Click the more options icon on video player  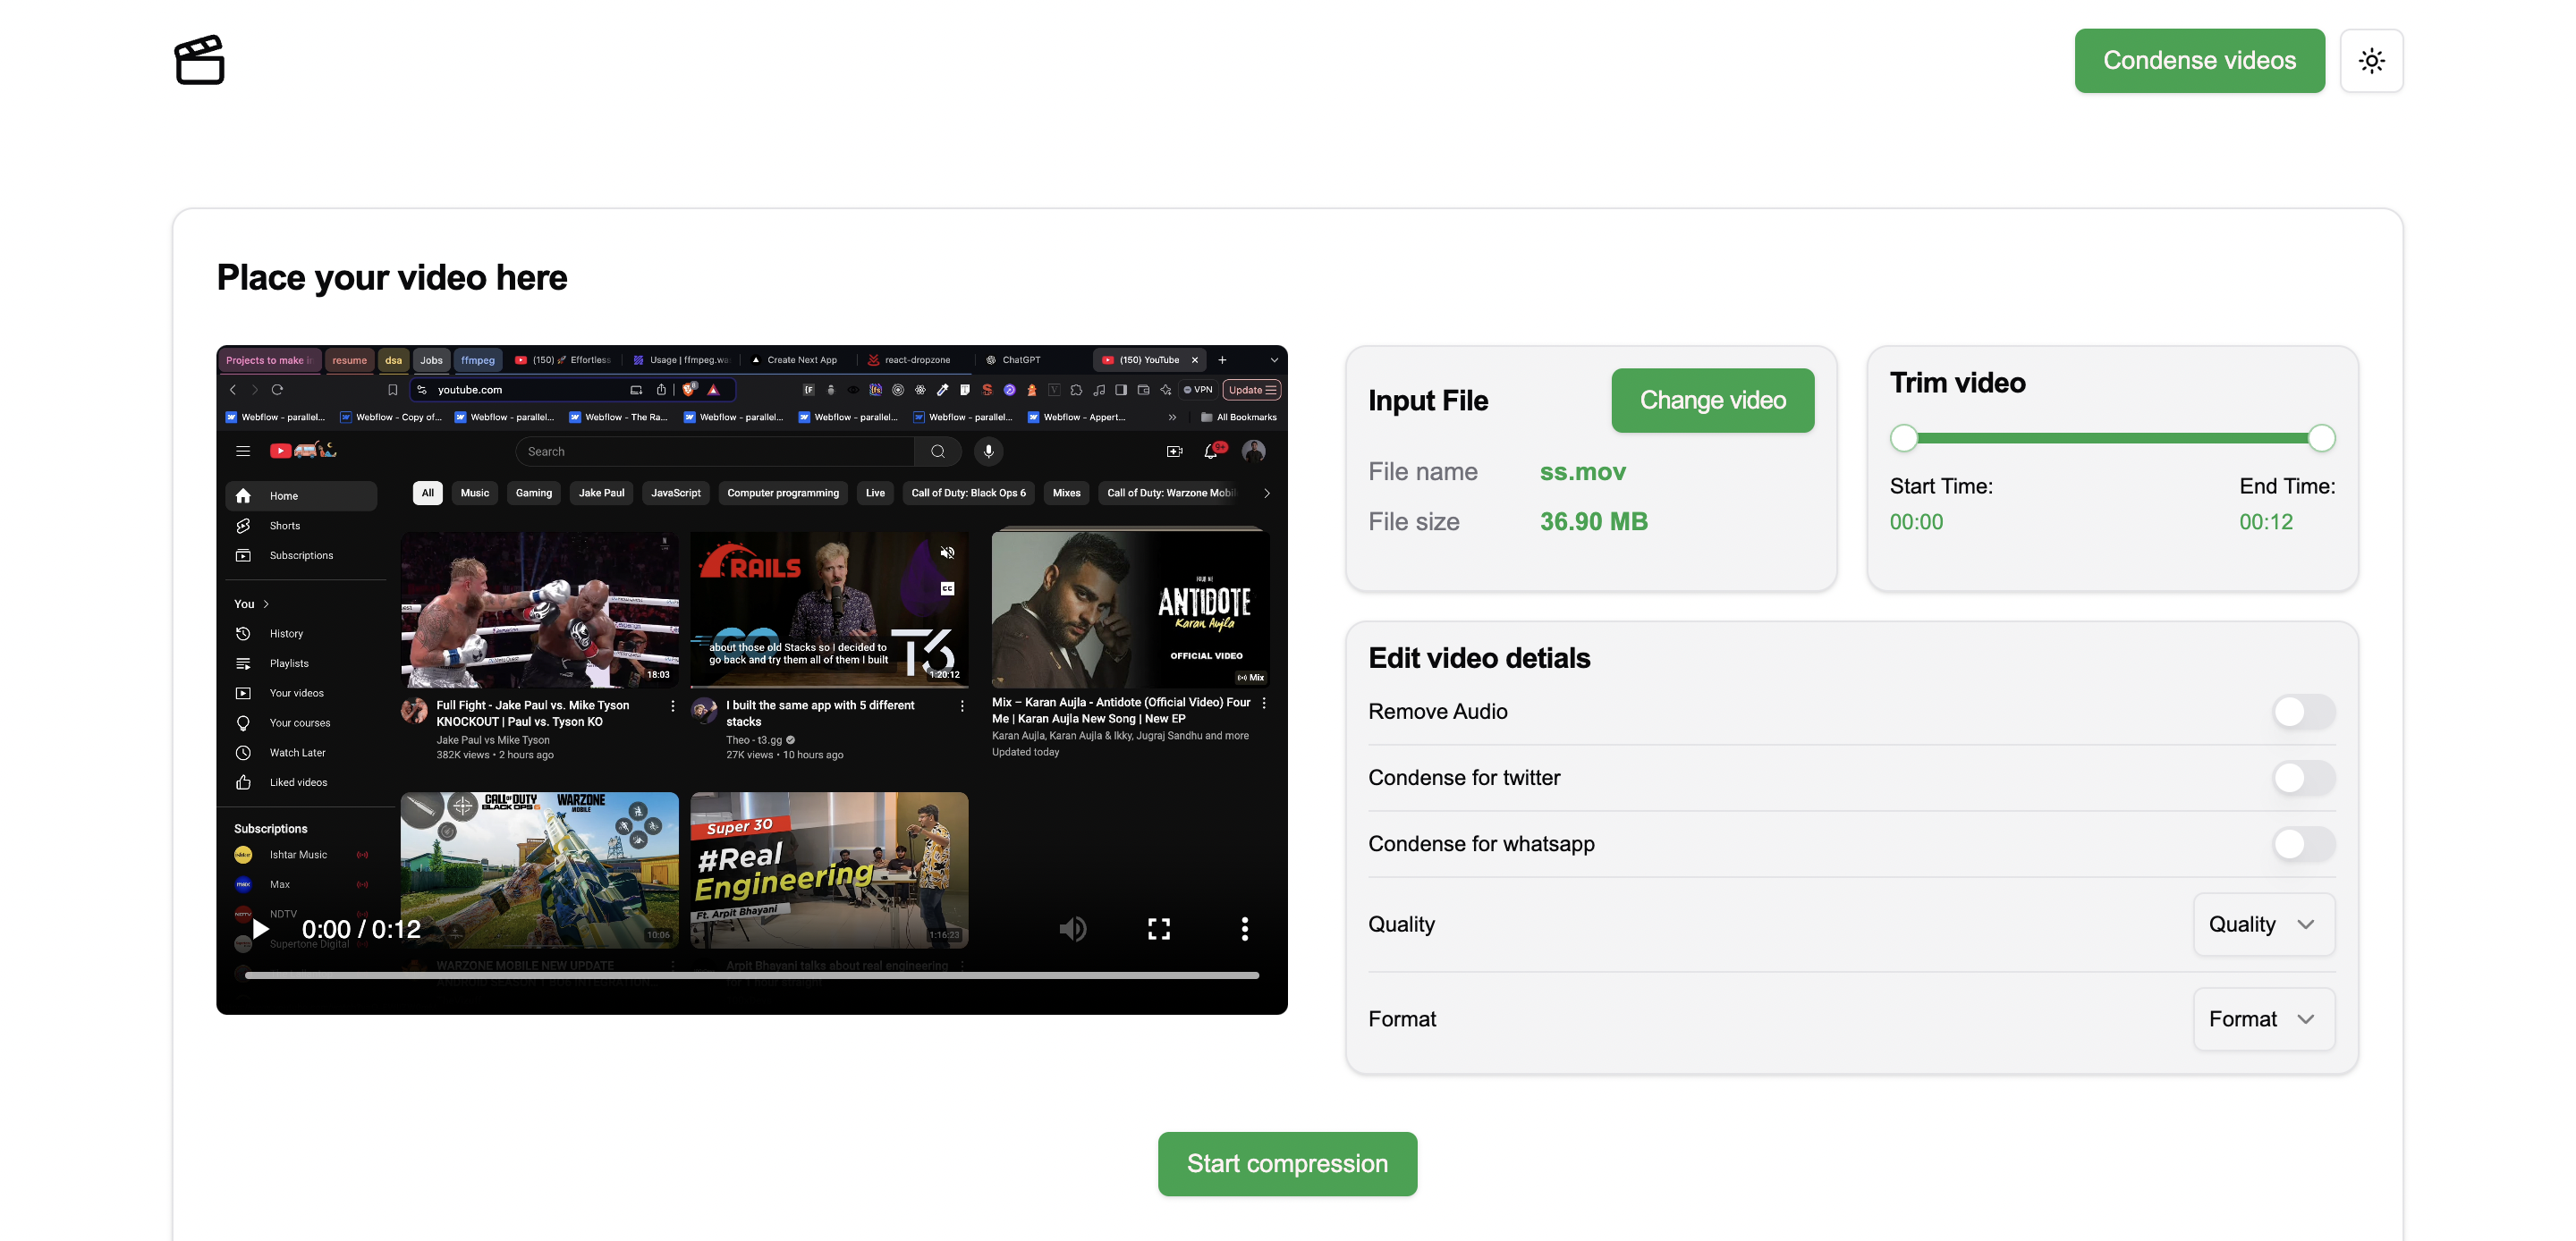click(1245, 931)
